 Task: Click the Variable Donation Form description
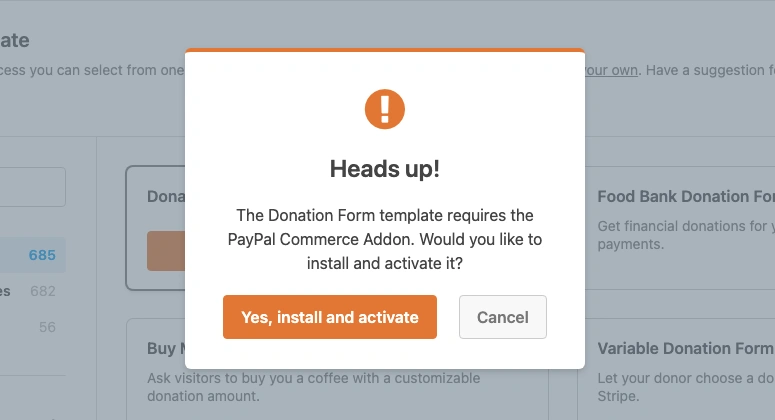point(685,387)
